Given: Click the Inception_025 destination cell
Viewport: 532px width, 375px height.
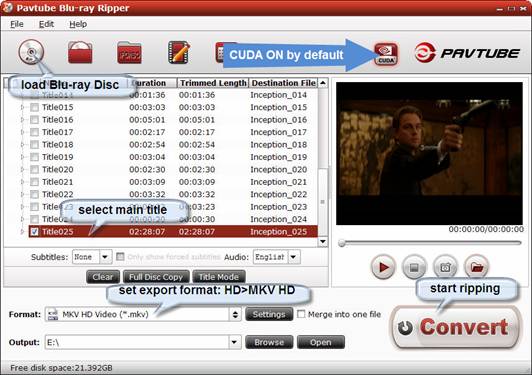Looking at the screenshot, I should (x=279, y=231).
